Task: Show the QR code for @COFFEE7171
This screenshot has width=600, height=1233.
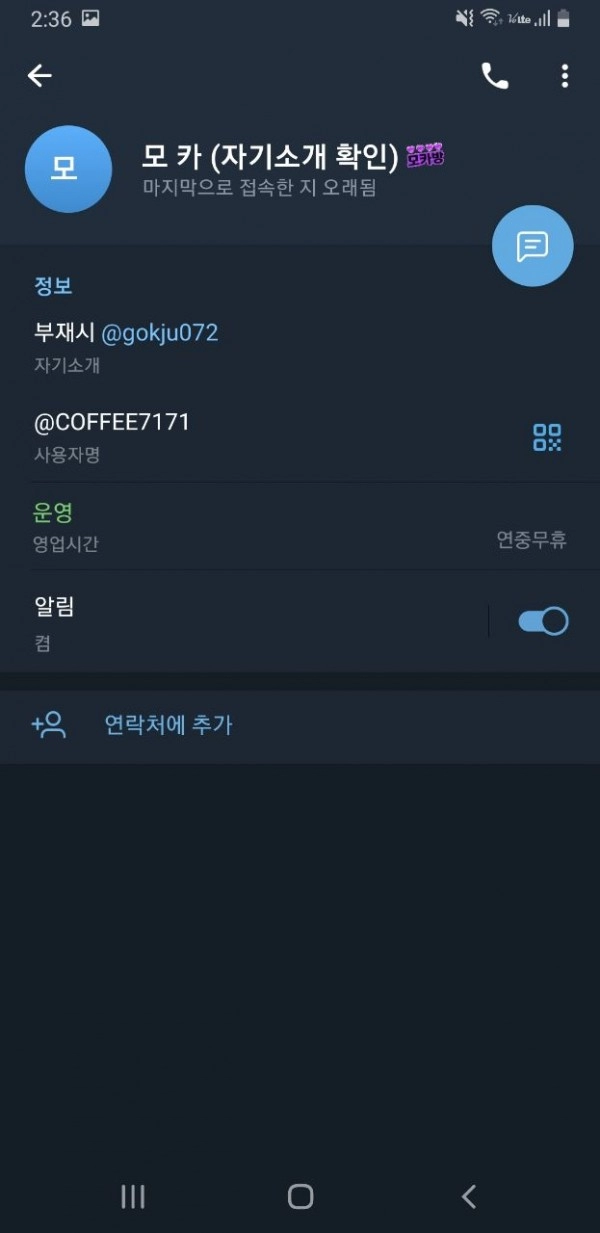Action: [x=547, y=437]
